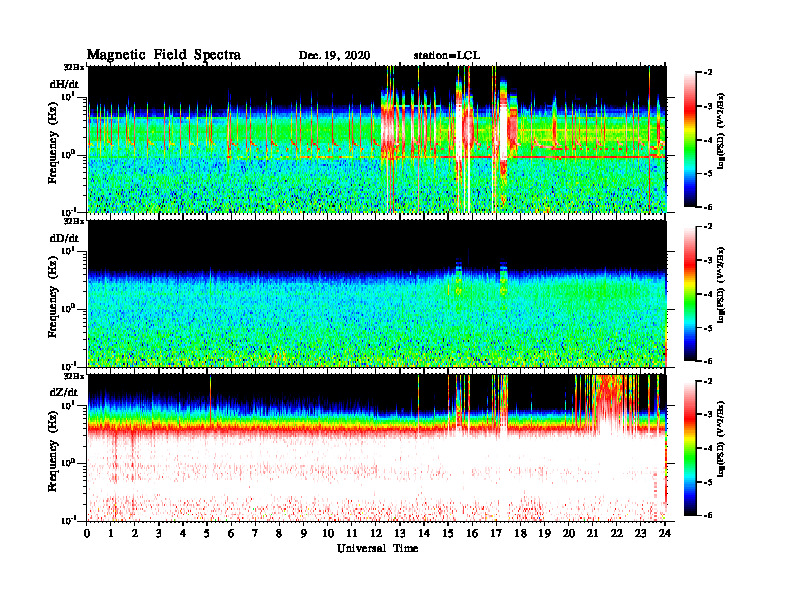Screen dimensions: 792x612
Task: Click hour "3" on the Universal Time axis
Action: coord(159,533)
